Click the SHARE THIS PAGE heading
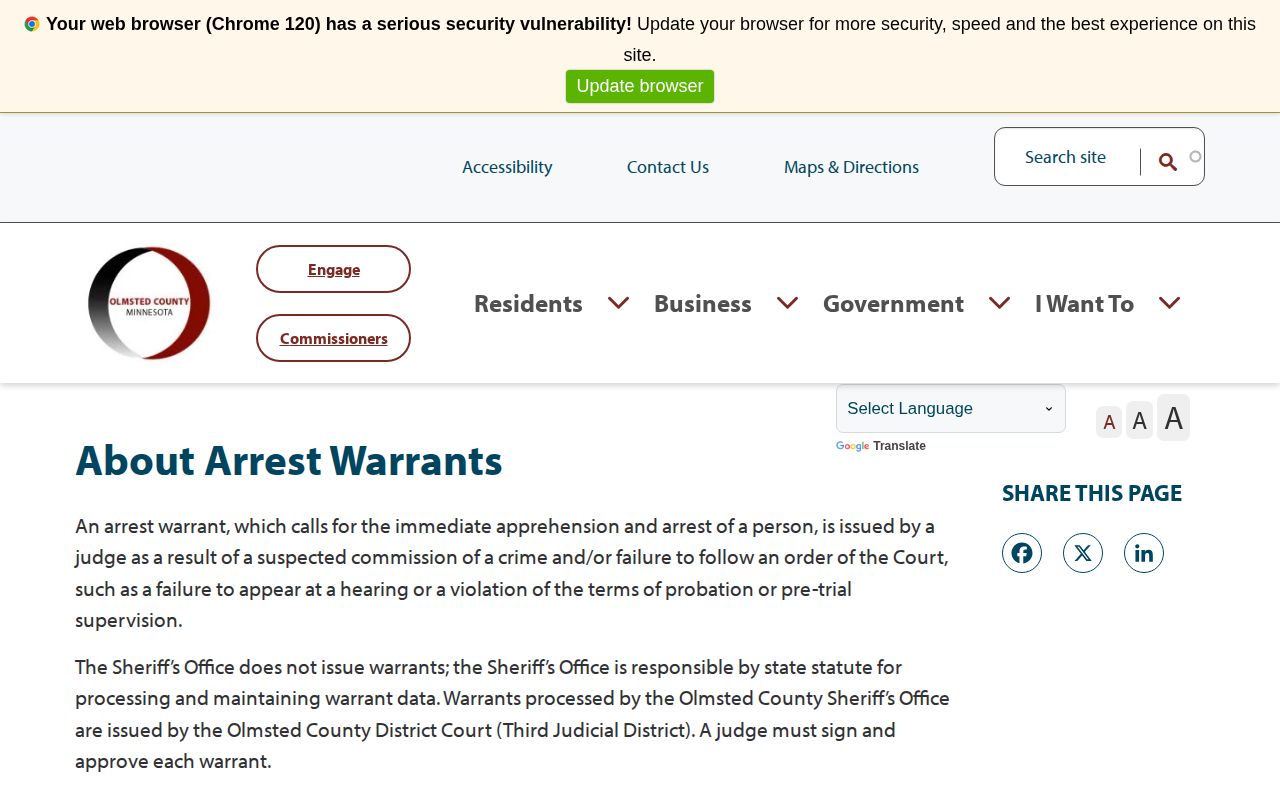 click(1092, 493)
